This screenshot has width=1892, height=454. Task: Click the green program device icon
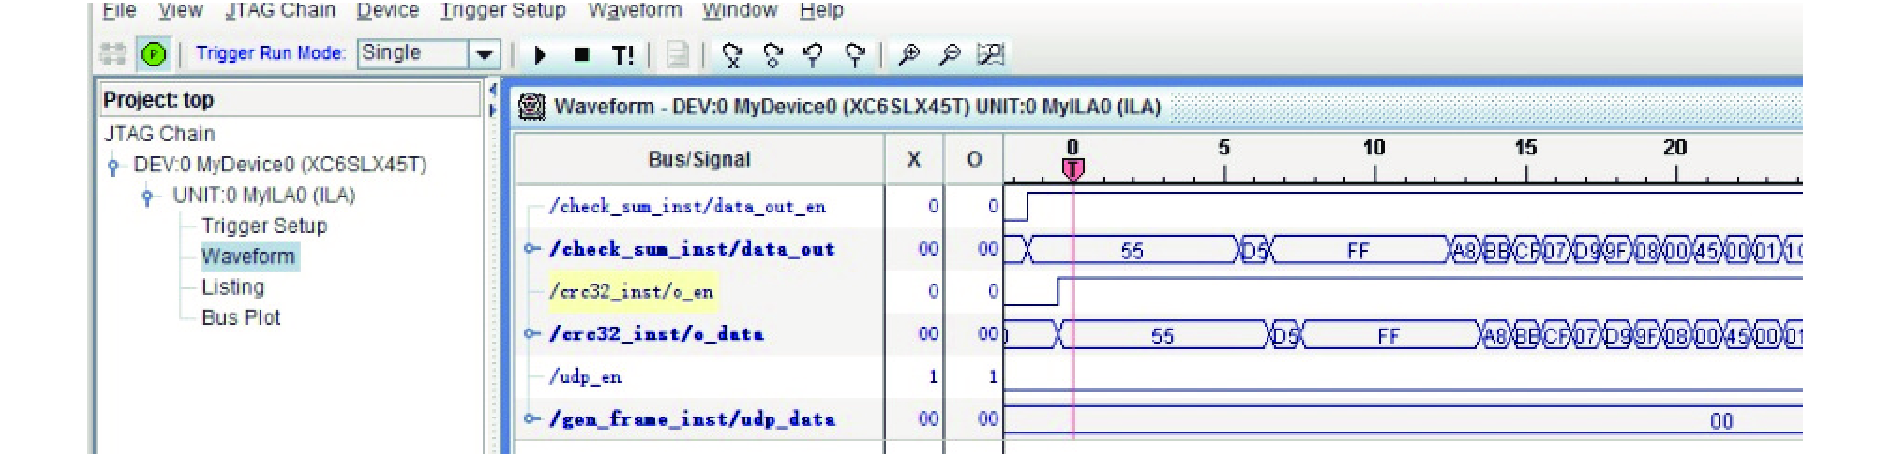coord(153,53)
